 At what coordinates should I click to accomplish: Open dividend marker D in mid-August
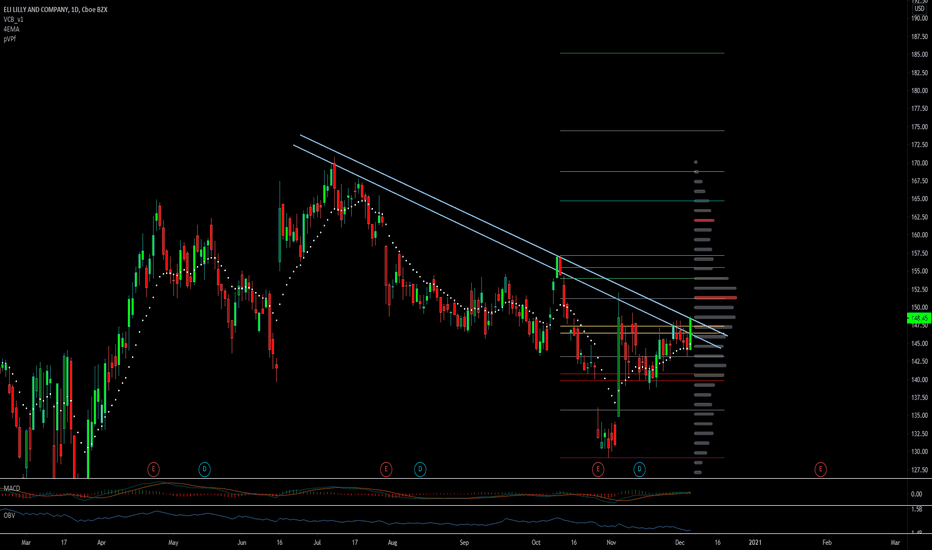click(x=420, y=469)
